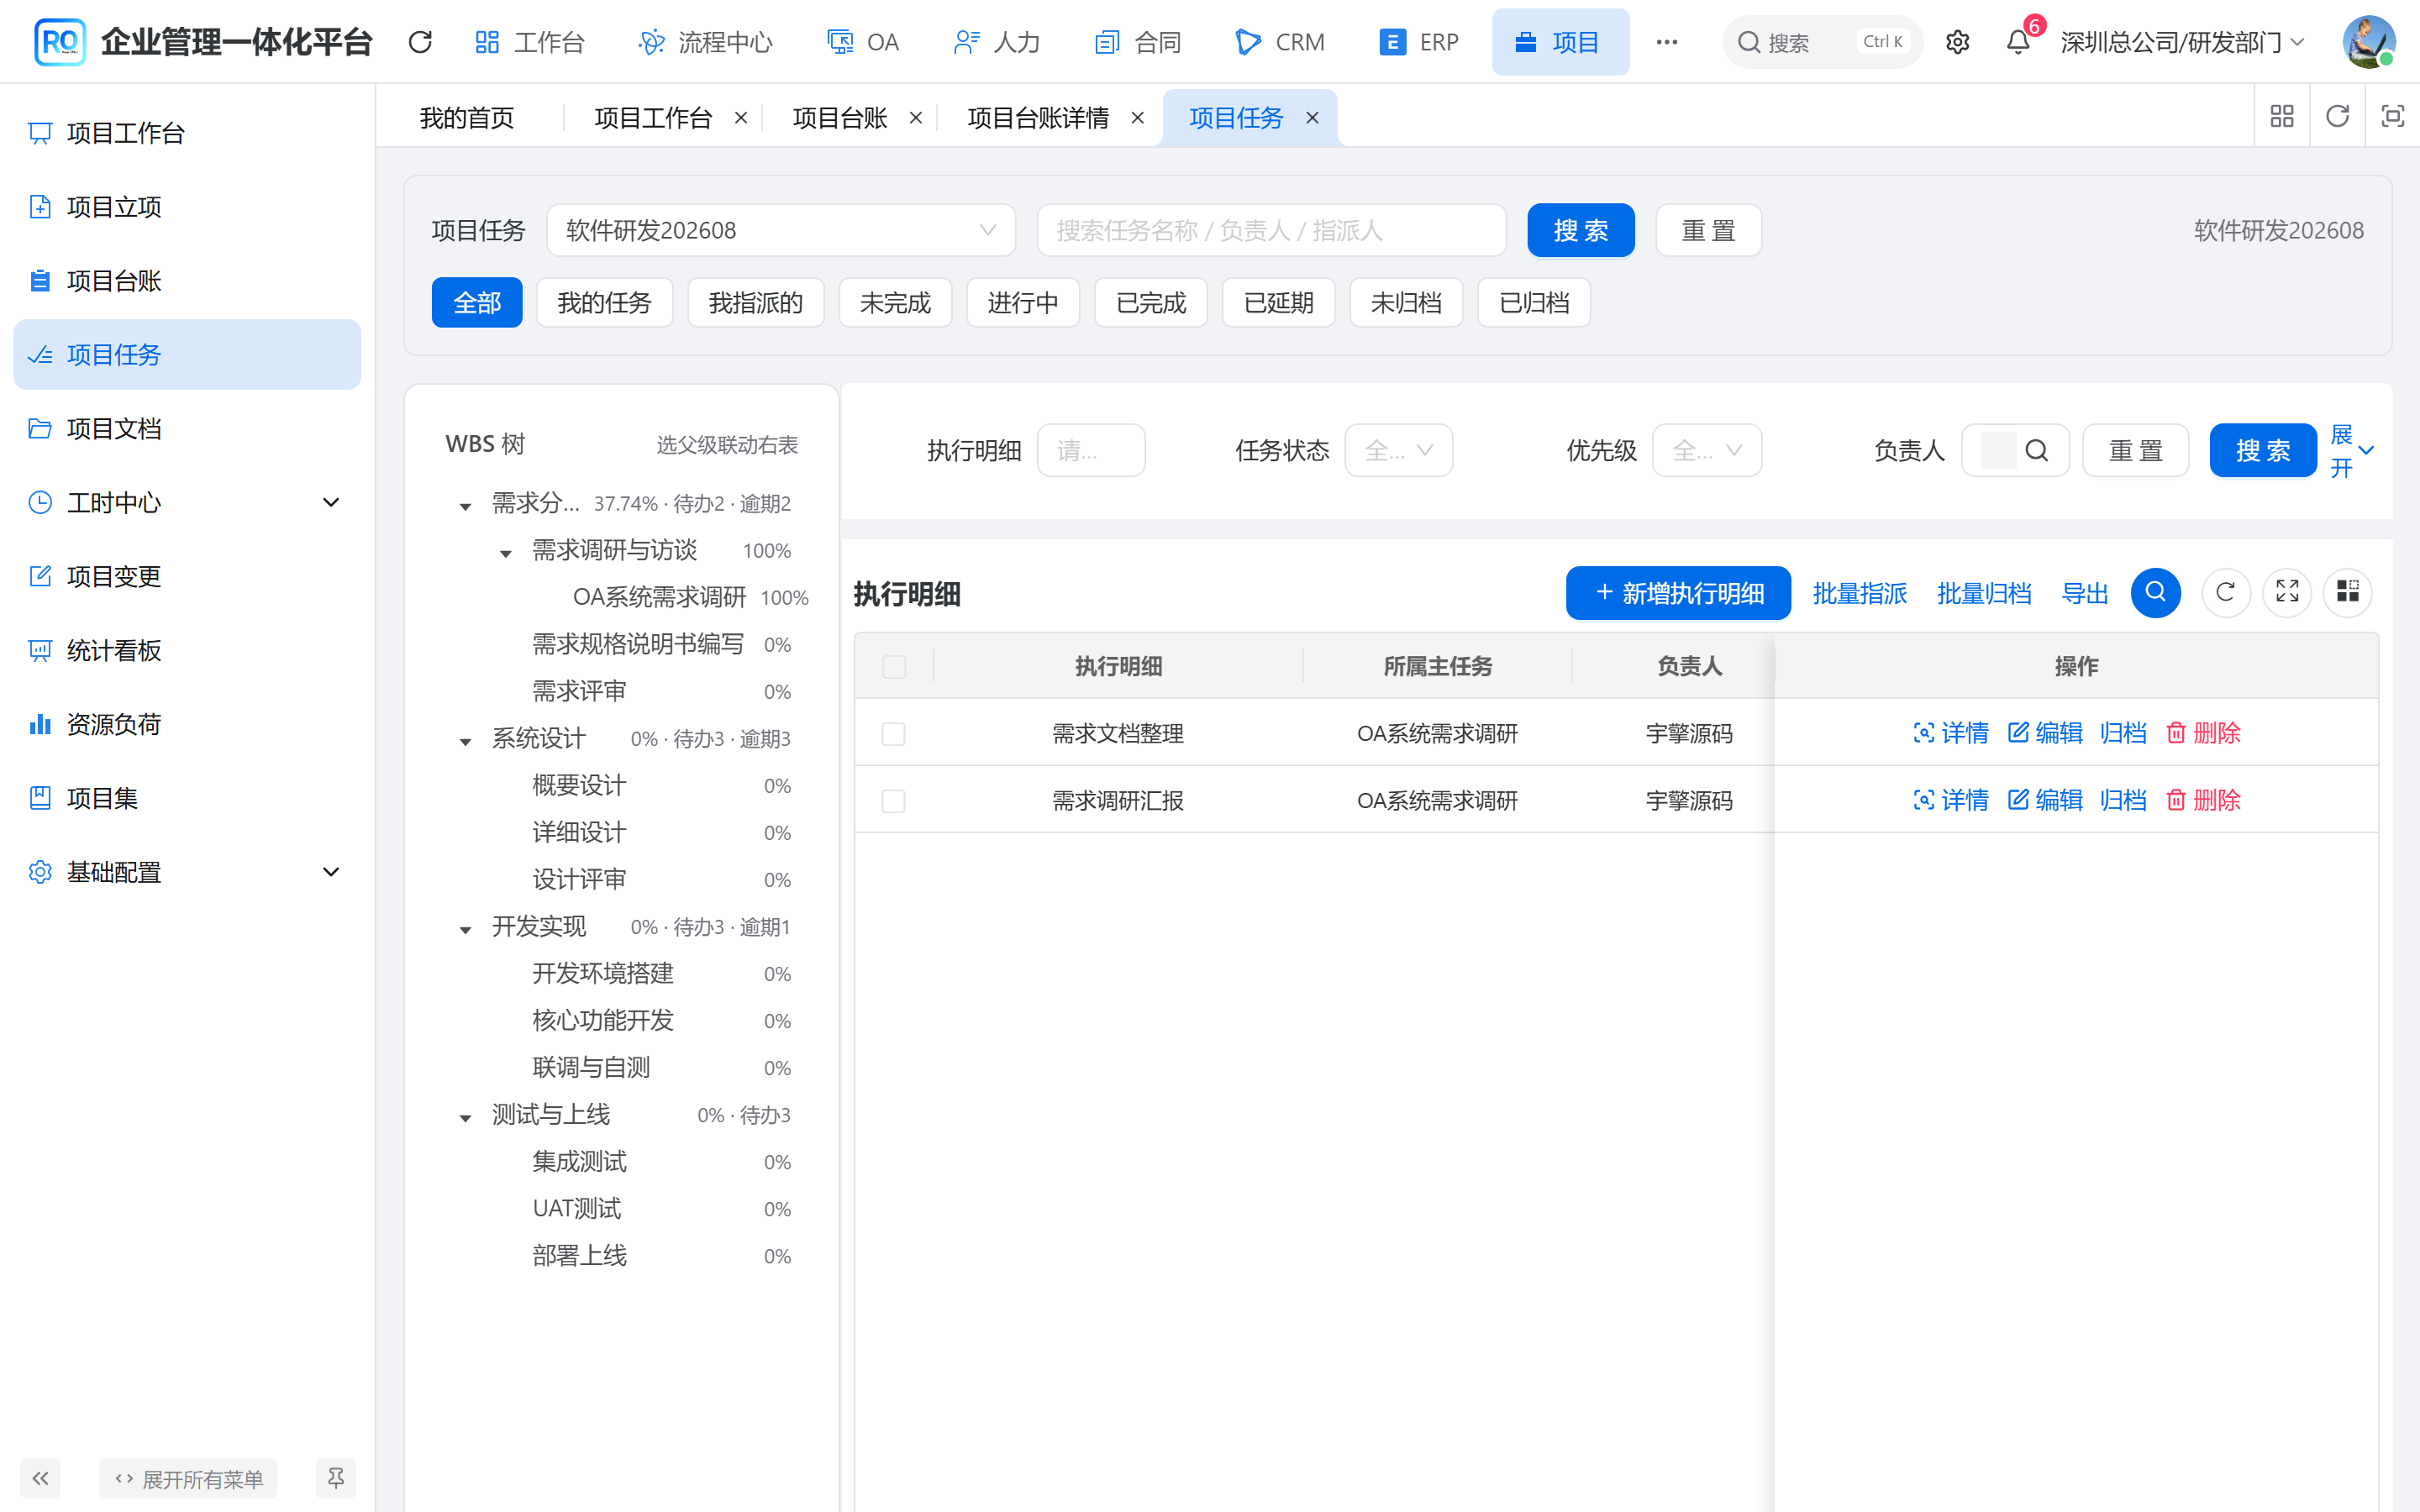
Task: Click 新增执行明细 button
Action: point(1678,593)
